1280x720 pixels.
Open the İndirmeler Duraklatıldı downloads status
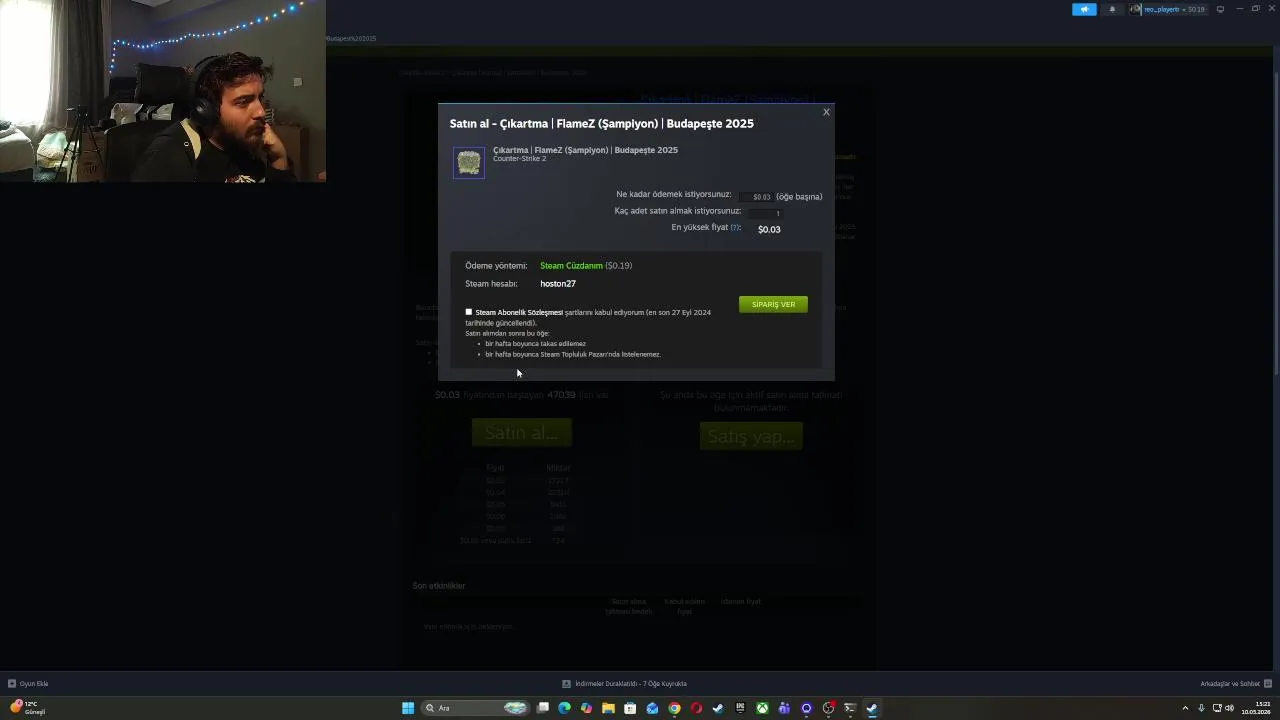point(624,684)
